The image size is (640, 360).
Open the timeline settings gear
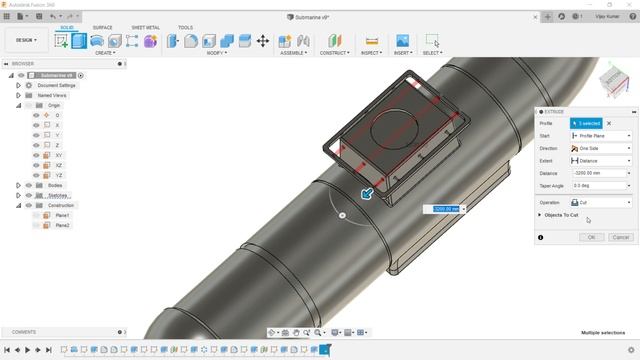coord(631,350)
